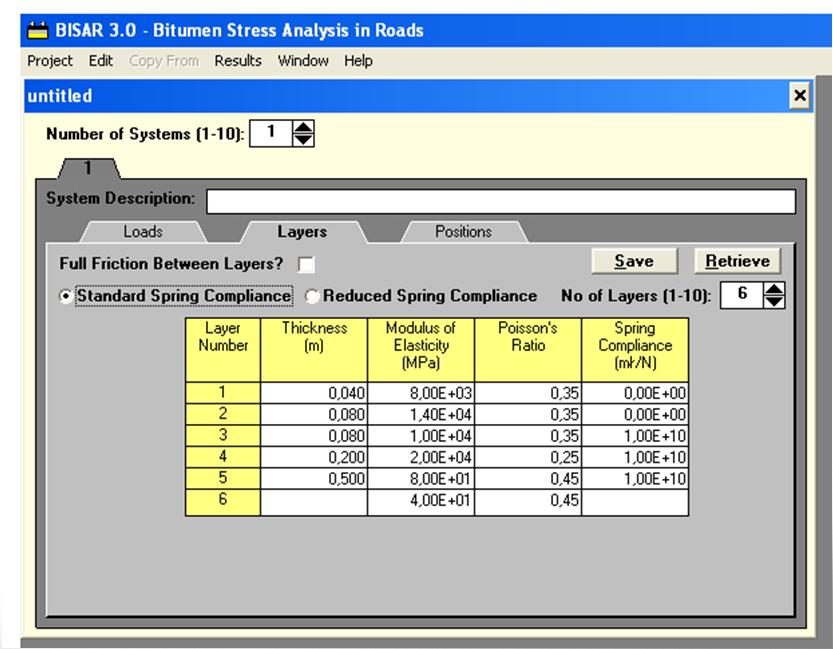Click layer 5 modulus cell 8,00E+01

[x=421, y=479]
